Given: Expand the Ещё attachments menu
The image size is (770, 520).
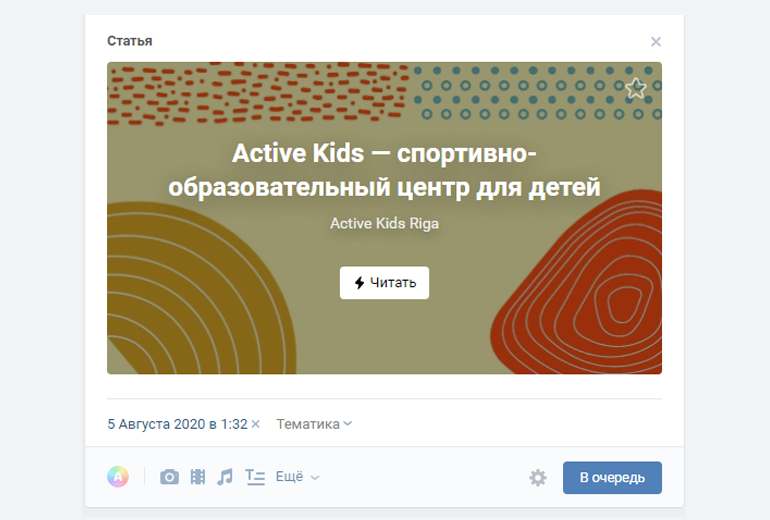Looking at the screenshot, I should coord(298,477).
